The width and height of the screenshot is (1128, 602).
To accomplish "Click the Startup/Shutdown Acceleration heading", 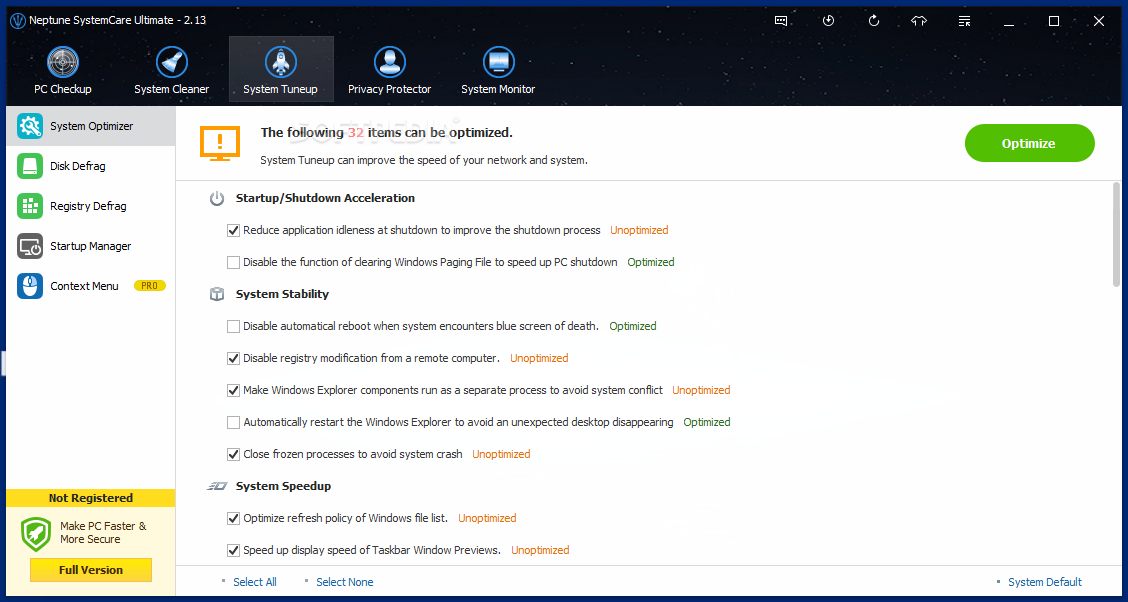I will 325,198.
